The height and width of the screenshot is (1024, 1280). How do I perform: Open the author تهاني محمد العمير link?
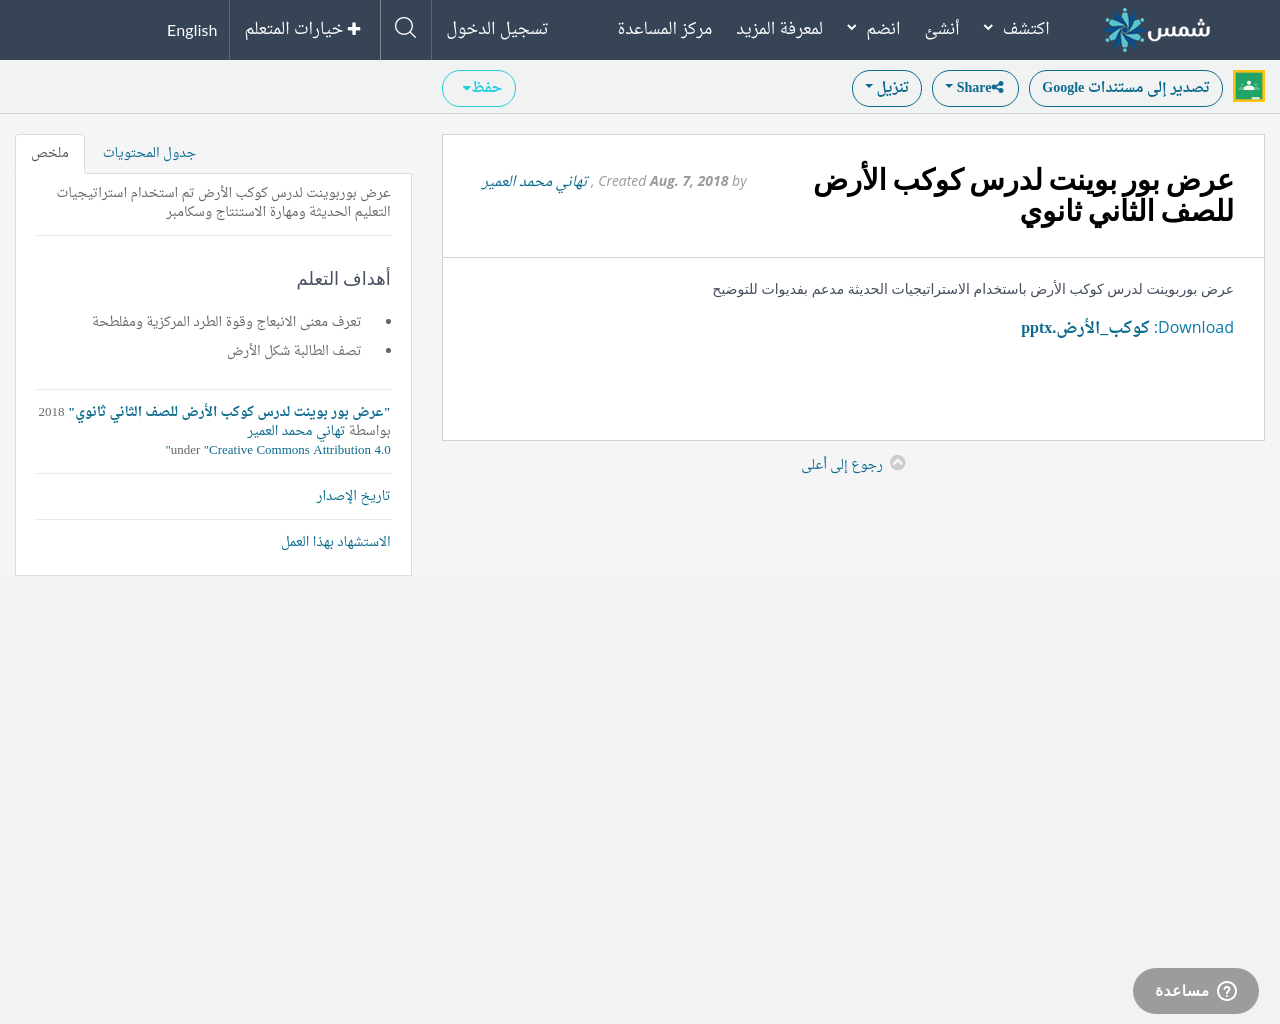click(534, 181)
